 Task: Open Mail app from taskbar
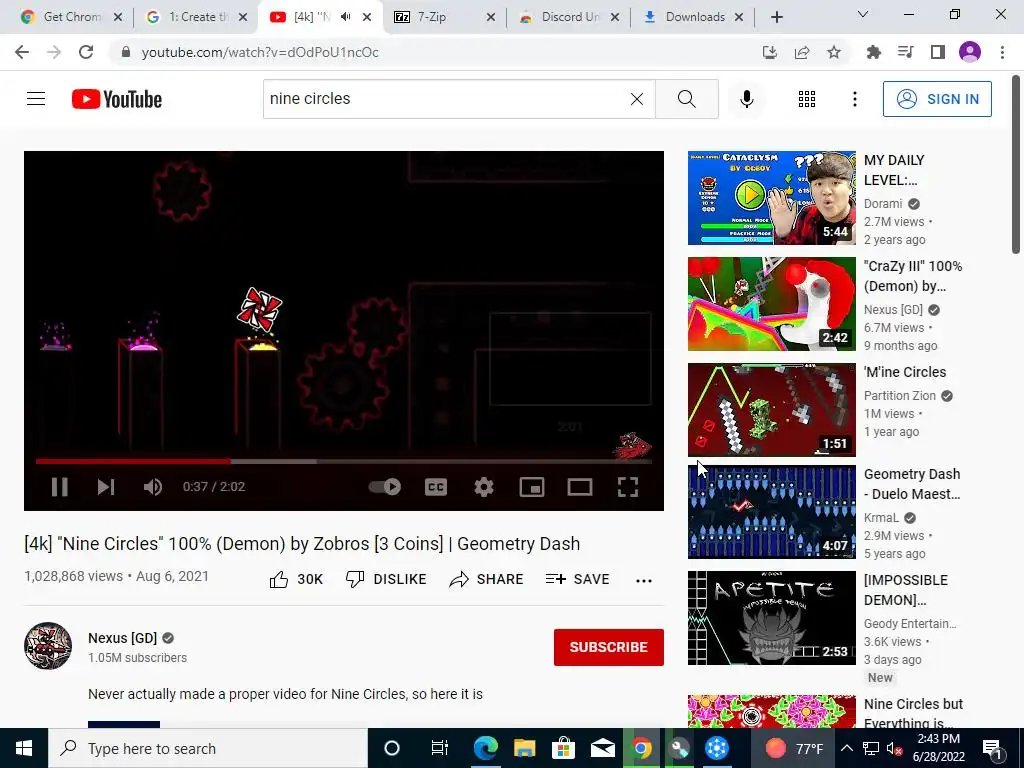[602, 748]
